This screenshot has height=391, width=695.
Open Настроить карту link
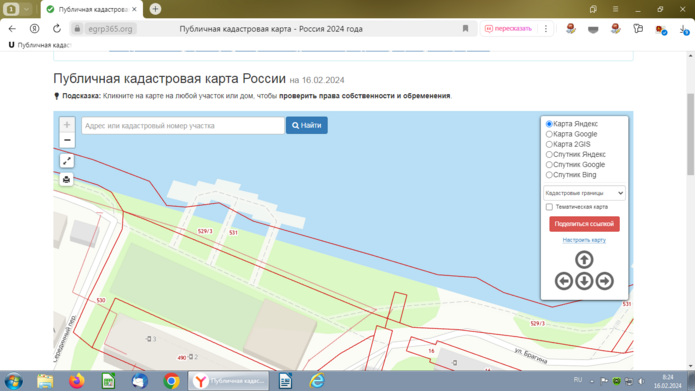coord(584,240)
